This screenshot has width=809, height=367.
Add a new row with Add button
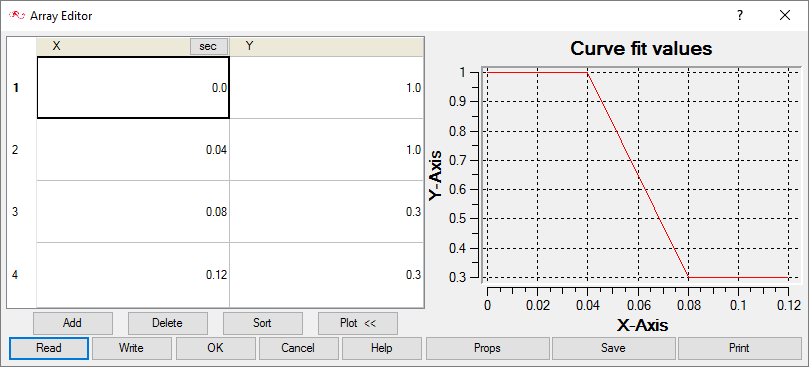73,323
